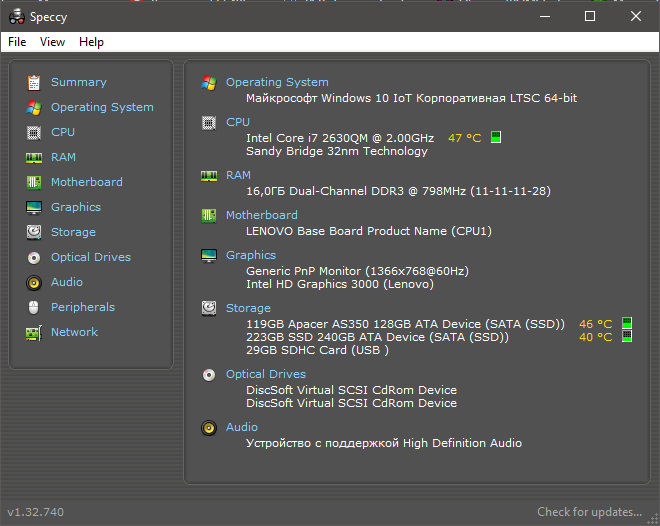Image resolution: width=660 pixels, height=526 pixels.
Task: Click Operating System heading link in summary
Action: 277,82
